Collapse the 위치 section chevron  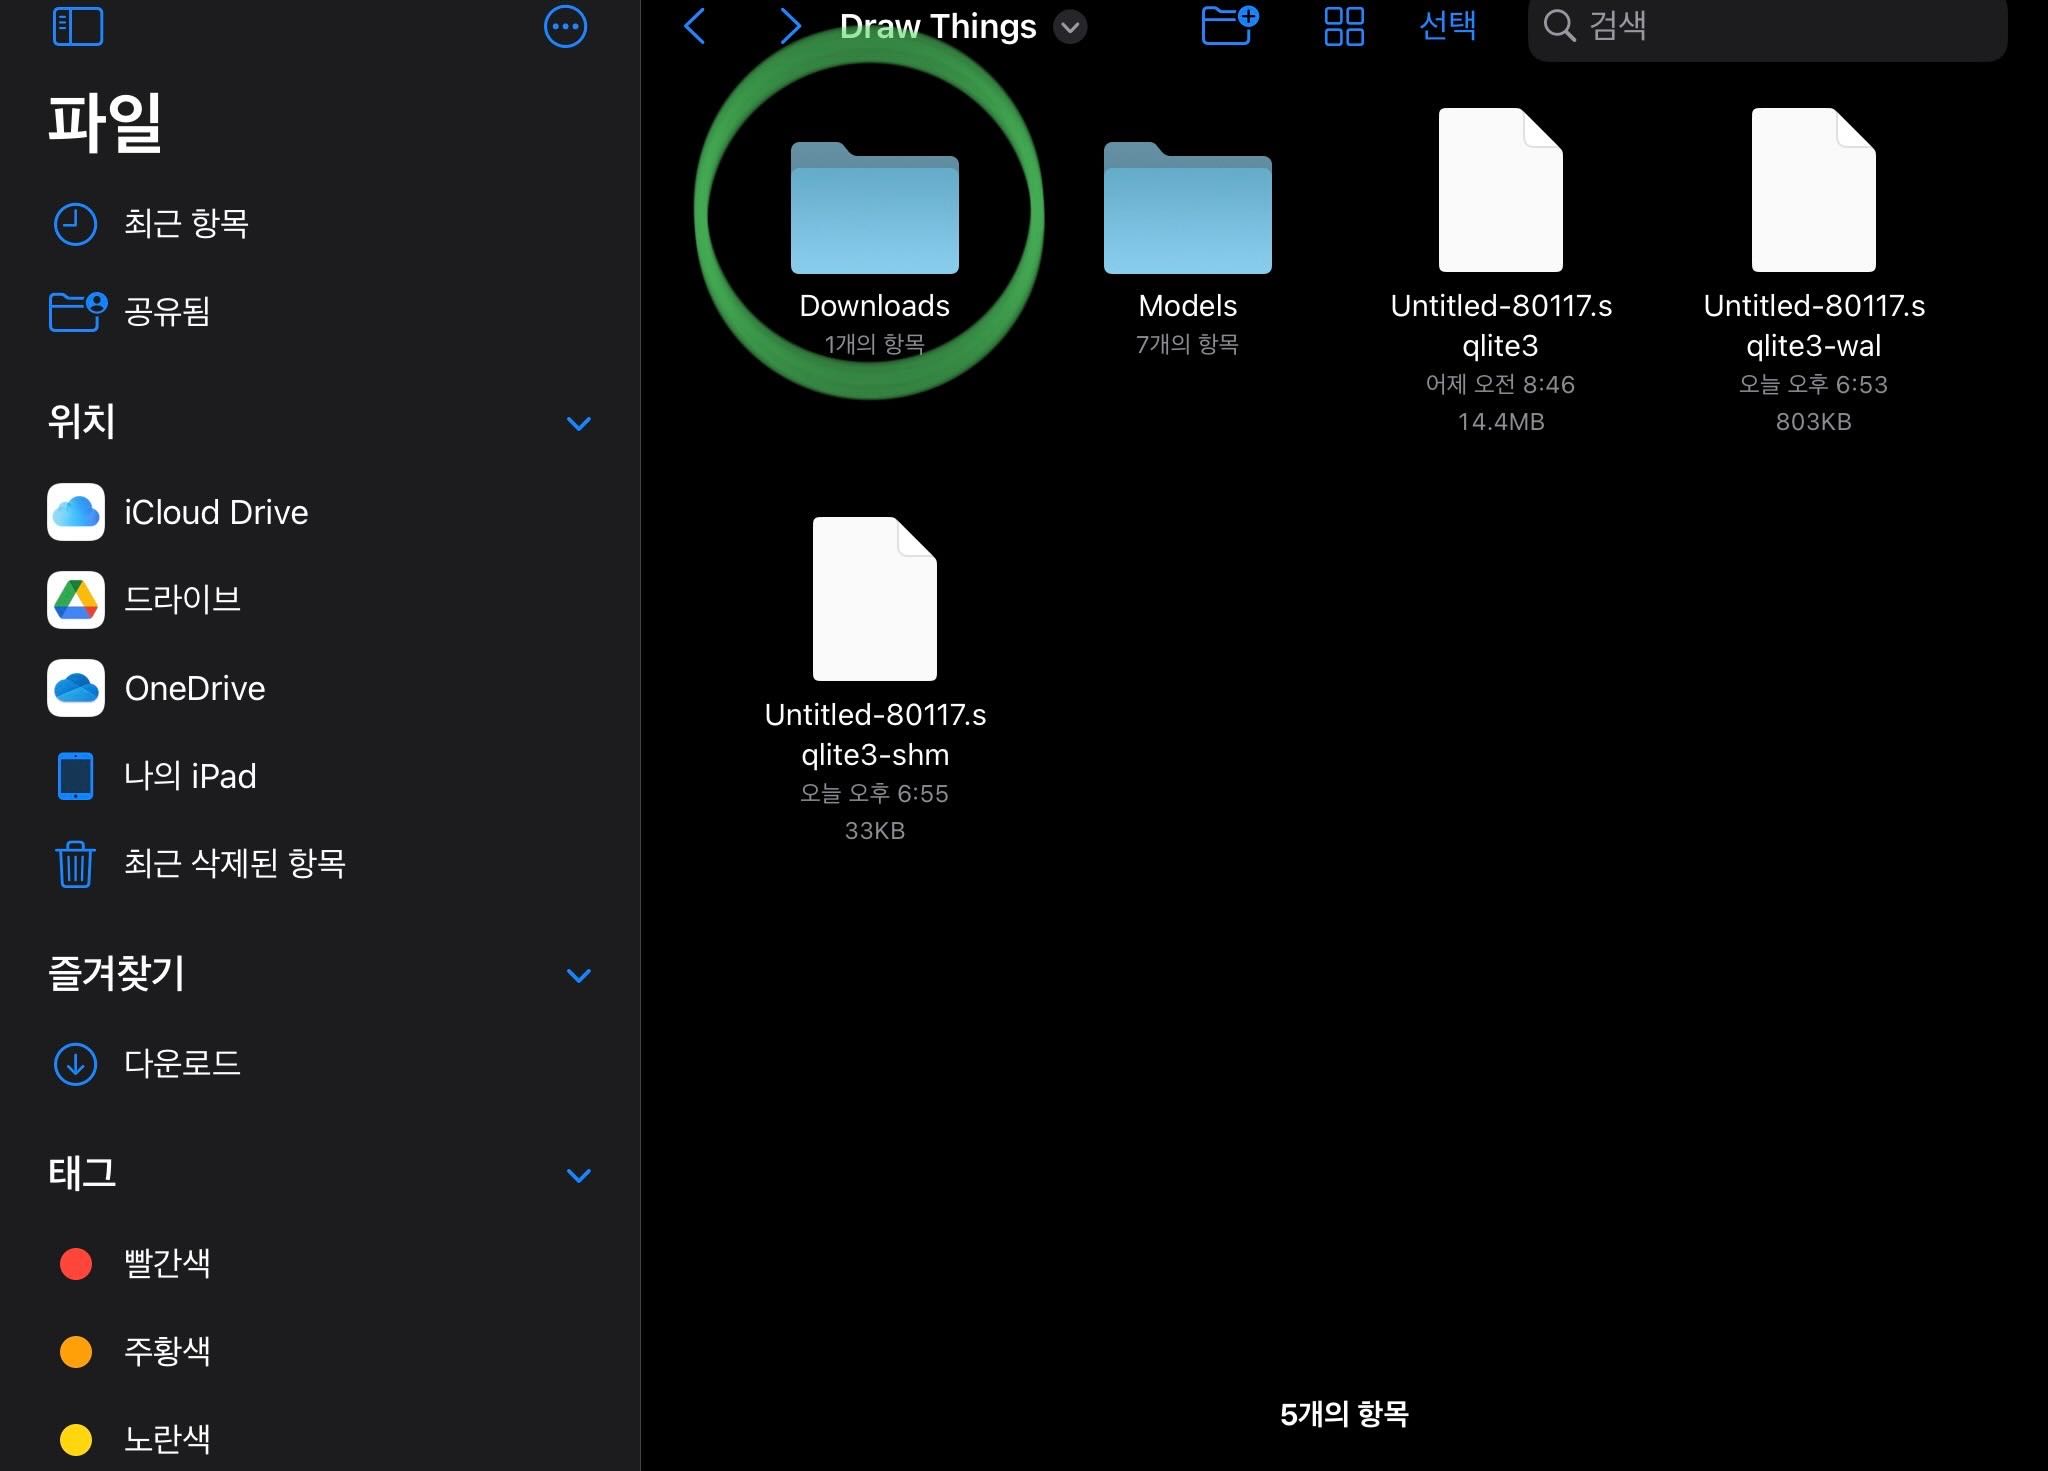pyautogui.click(x=580, y=424)
